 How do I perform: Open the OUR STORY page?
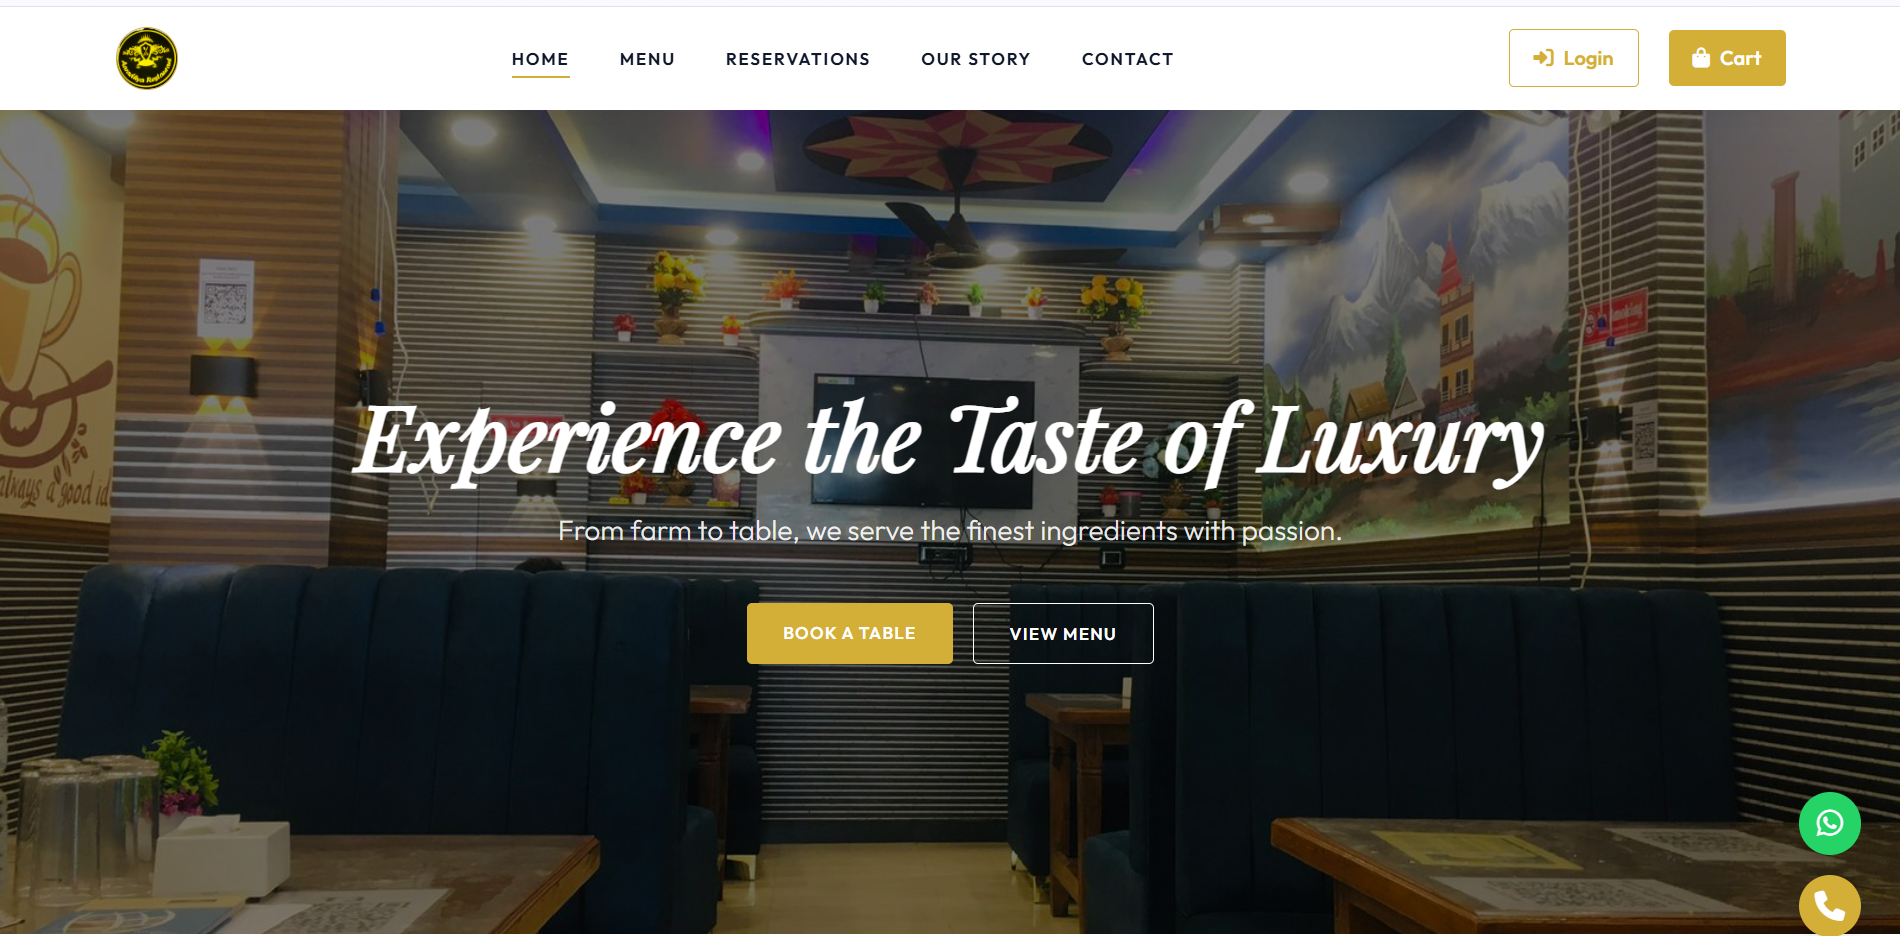coord(976,59)
